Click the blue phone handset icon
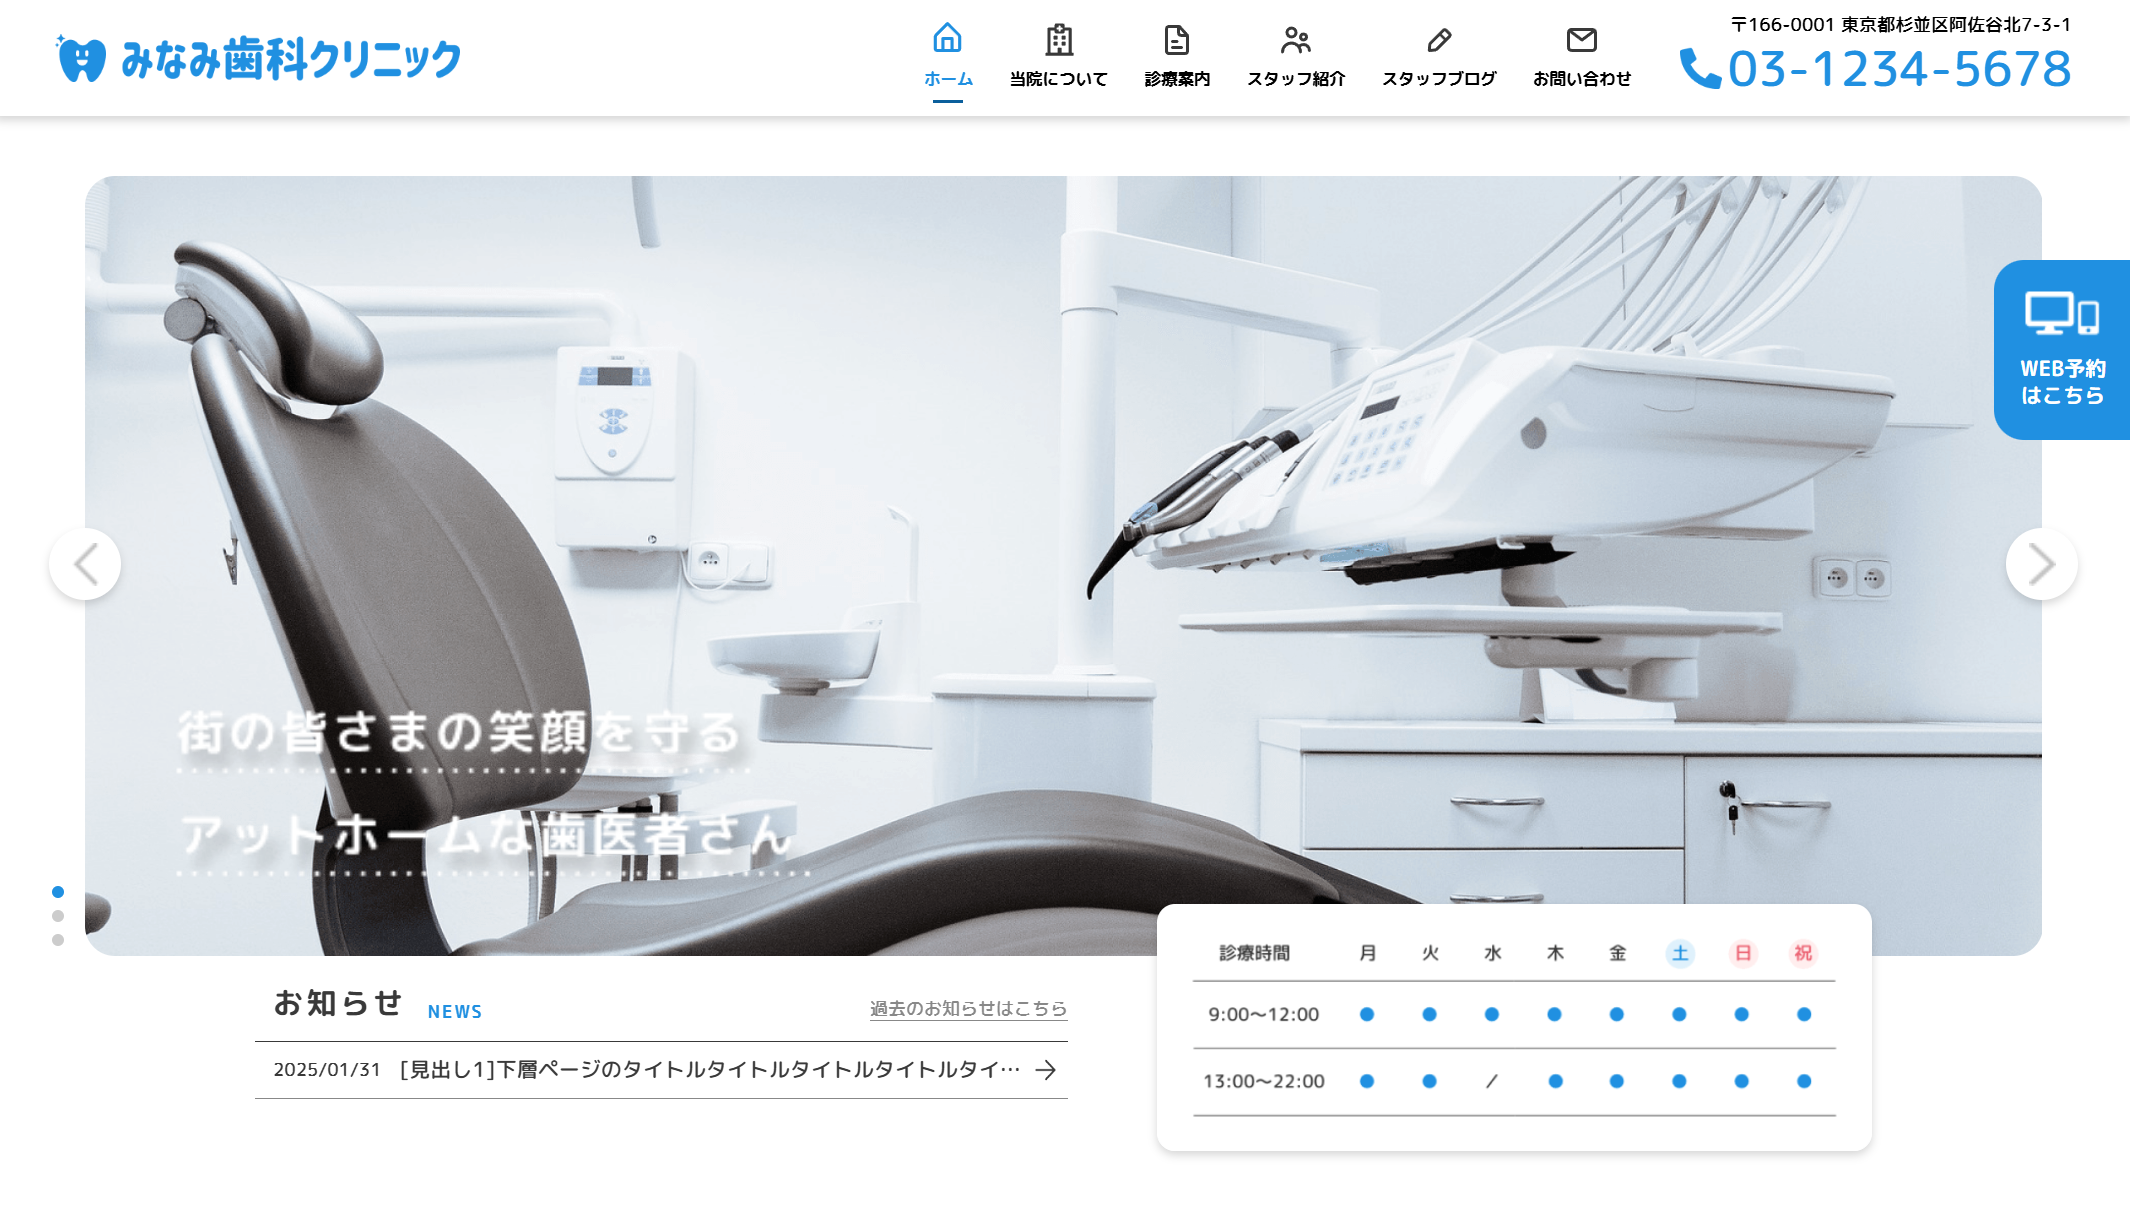 [1699, 68]
